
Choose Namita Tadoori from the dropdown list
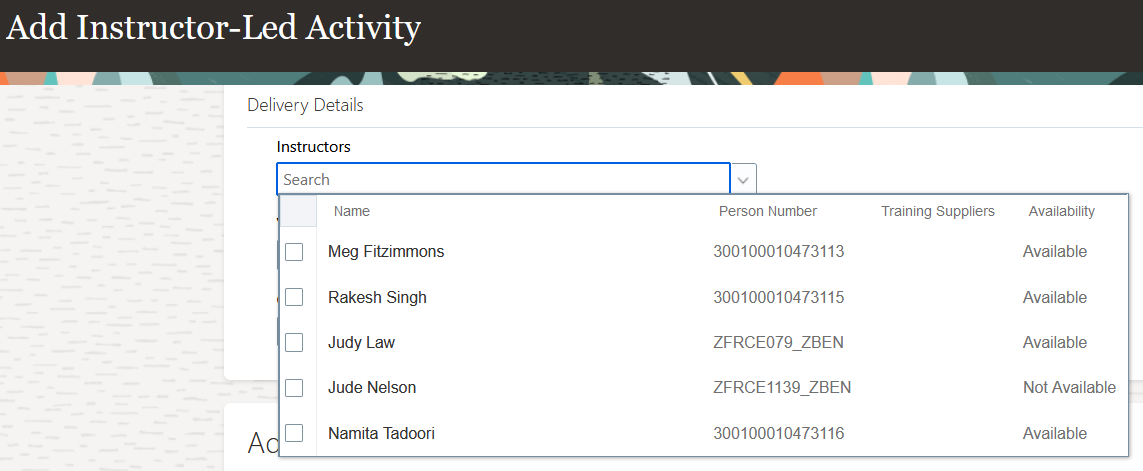[x=381, y=433]
